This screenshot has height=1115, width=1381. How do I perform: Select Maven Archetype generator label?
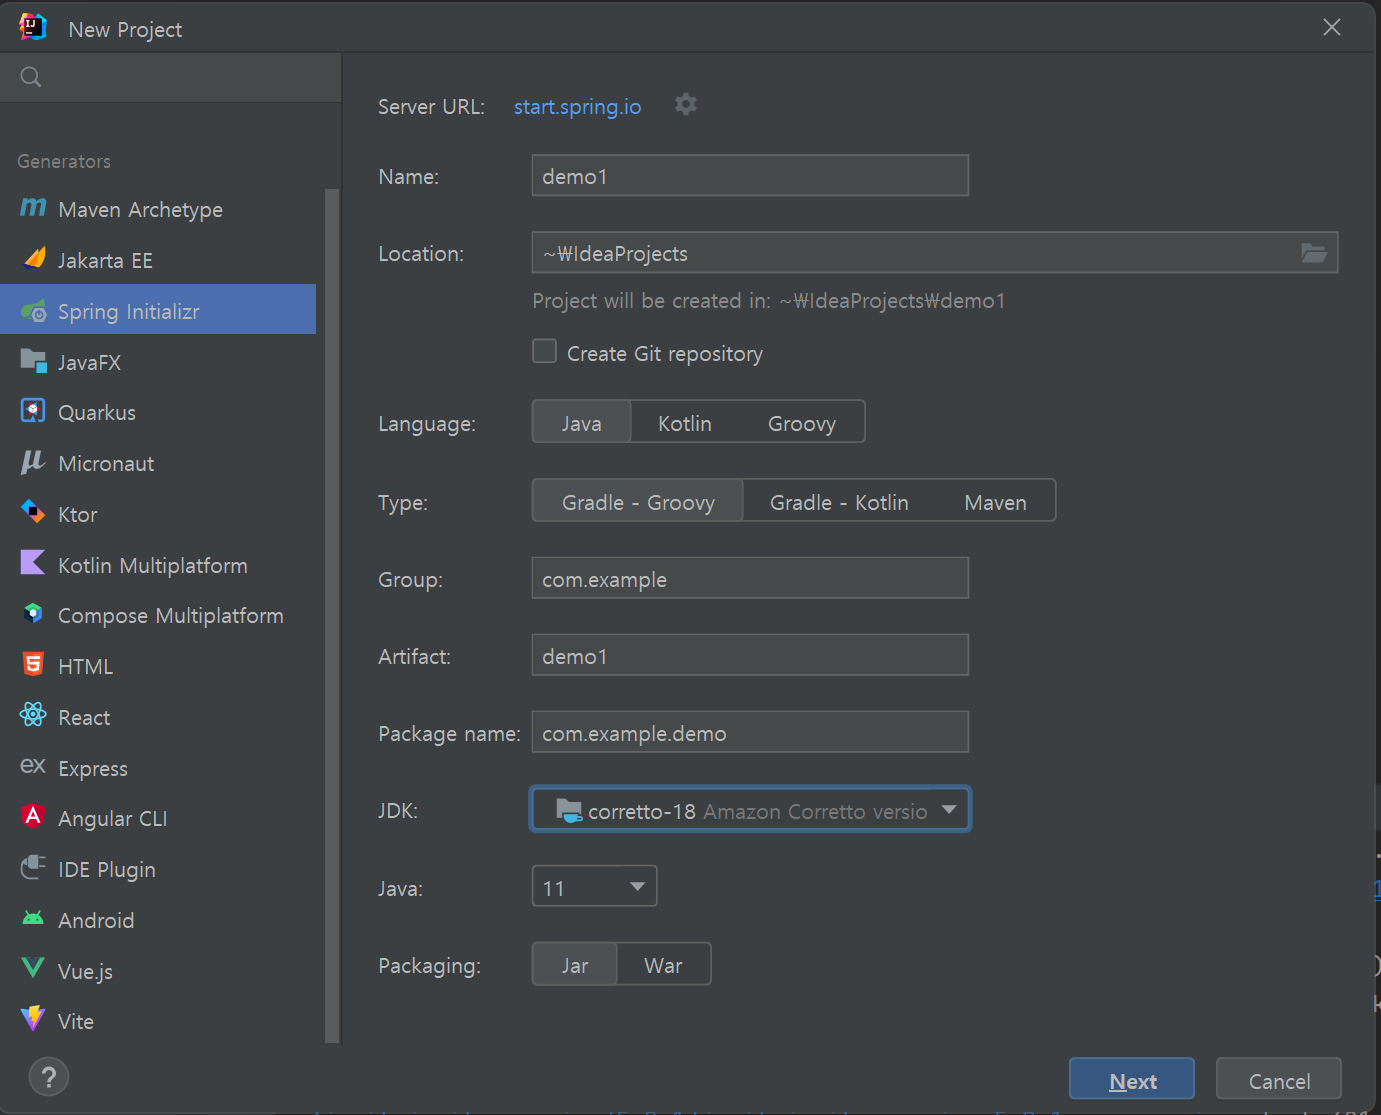[140, 209]
